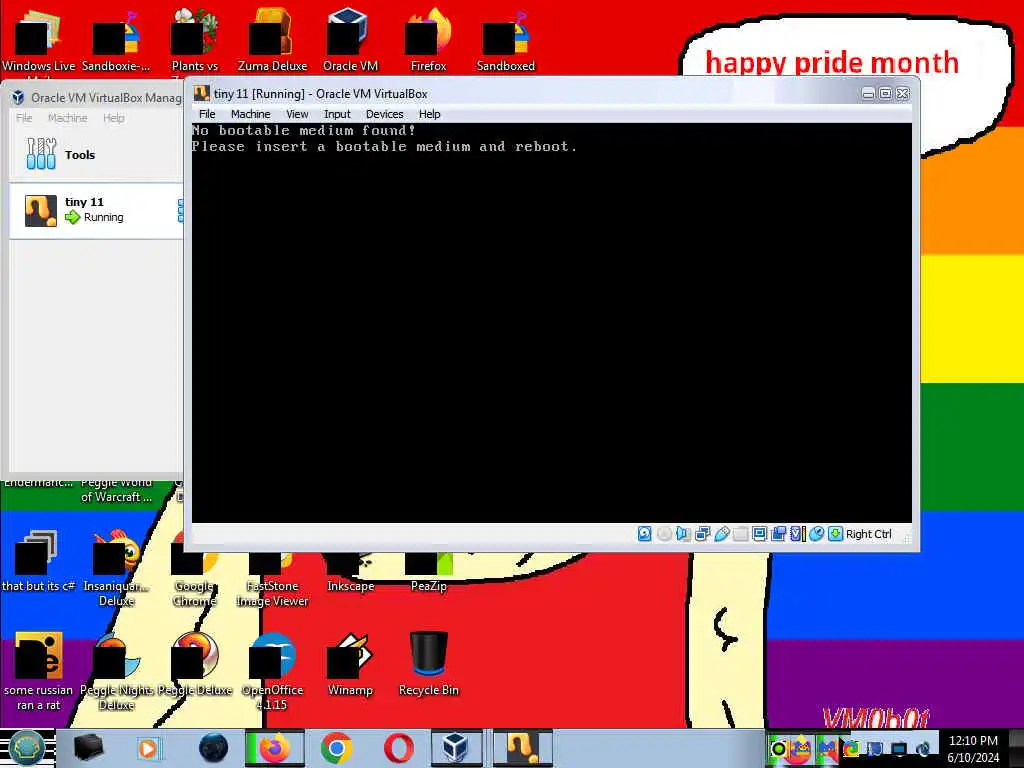Open the Input menu in tiny 11 window
Viewport: 1024px width, 768px height.
pyautogui.click(x=337, y=114)
